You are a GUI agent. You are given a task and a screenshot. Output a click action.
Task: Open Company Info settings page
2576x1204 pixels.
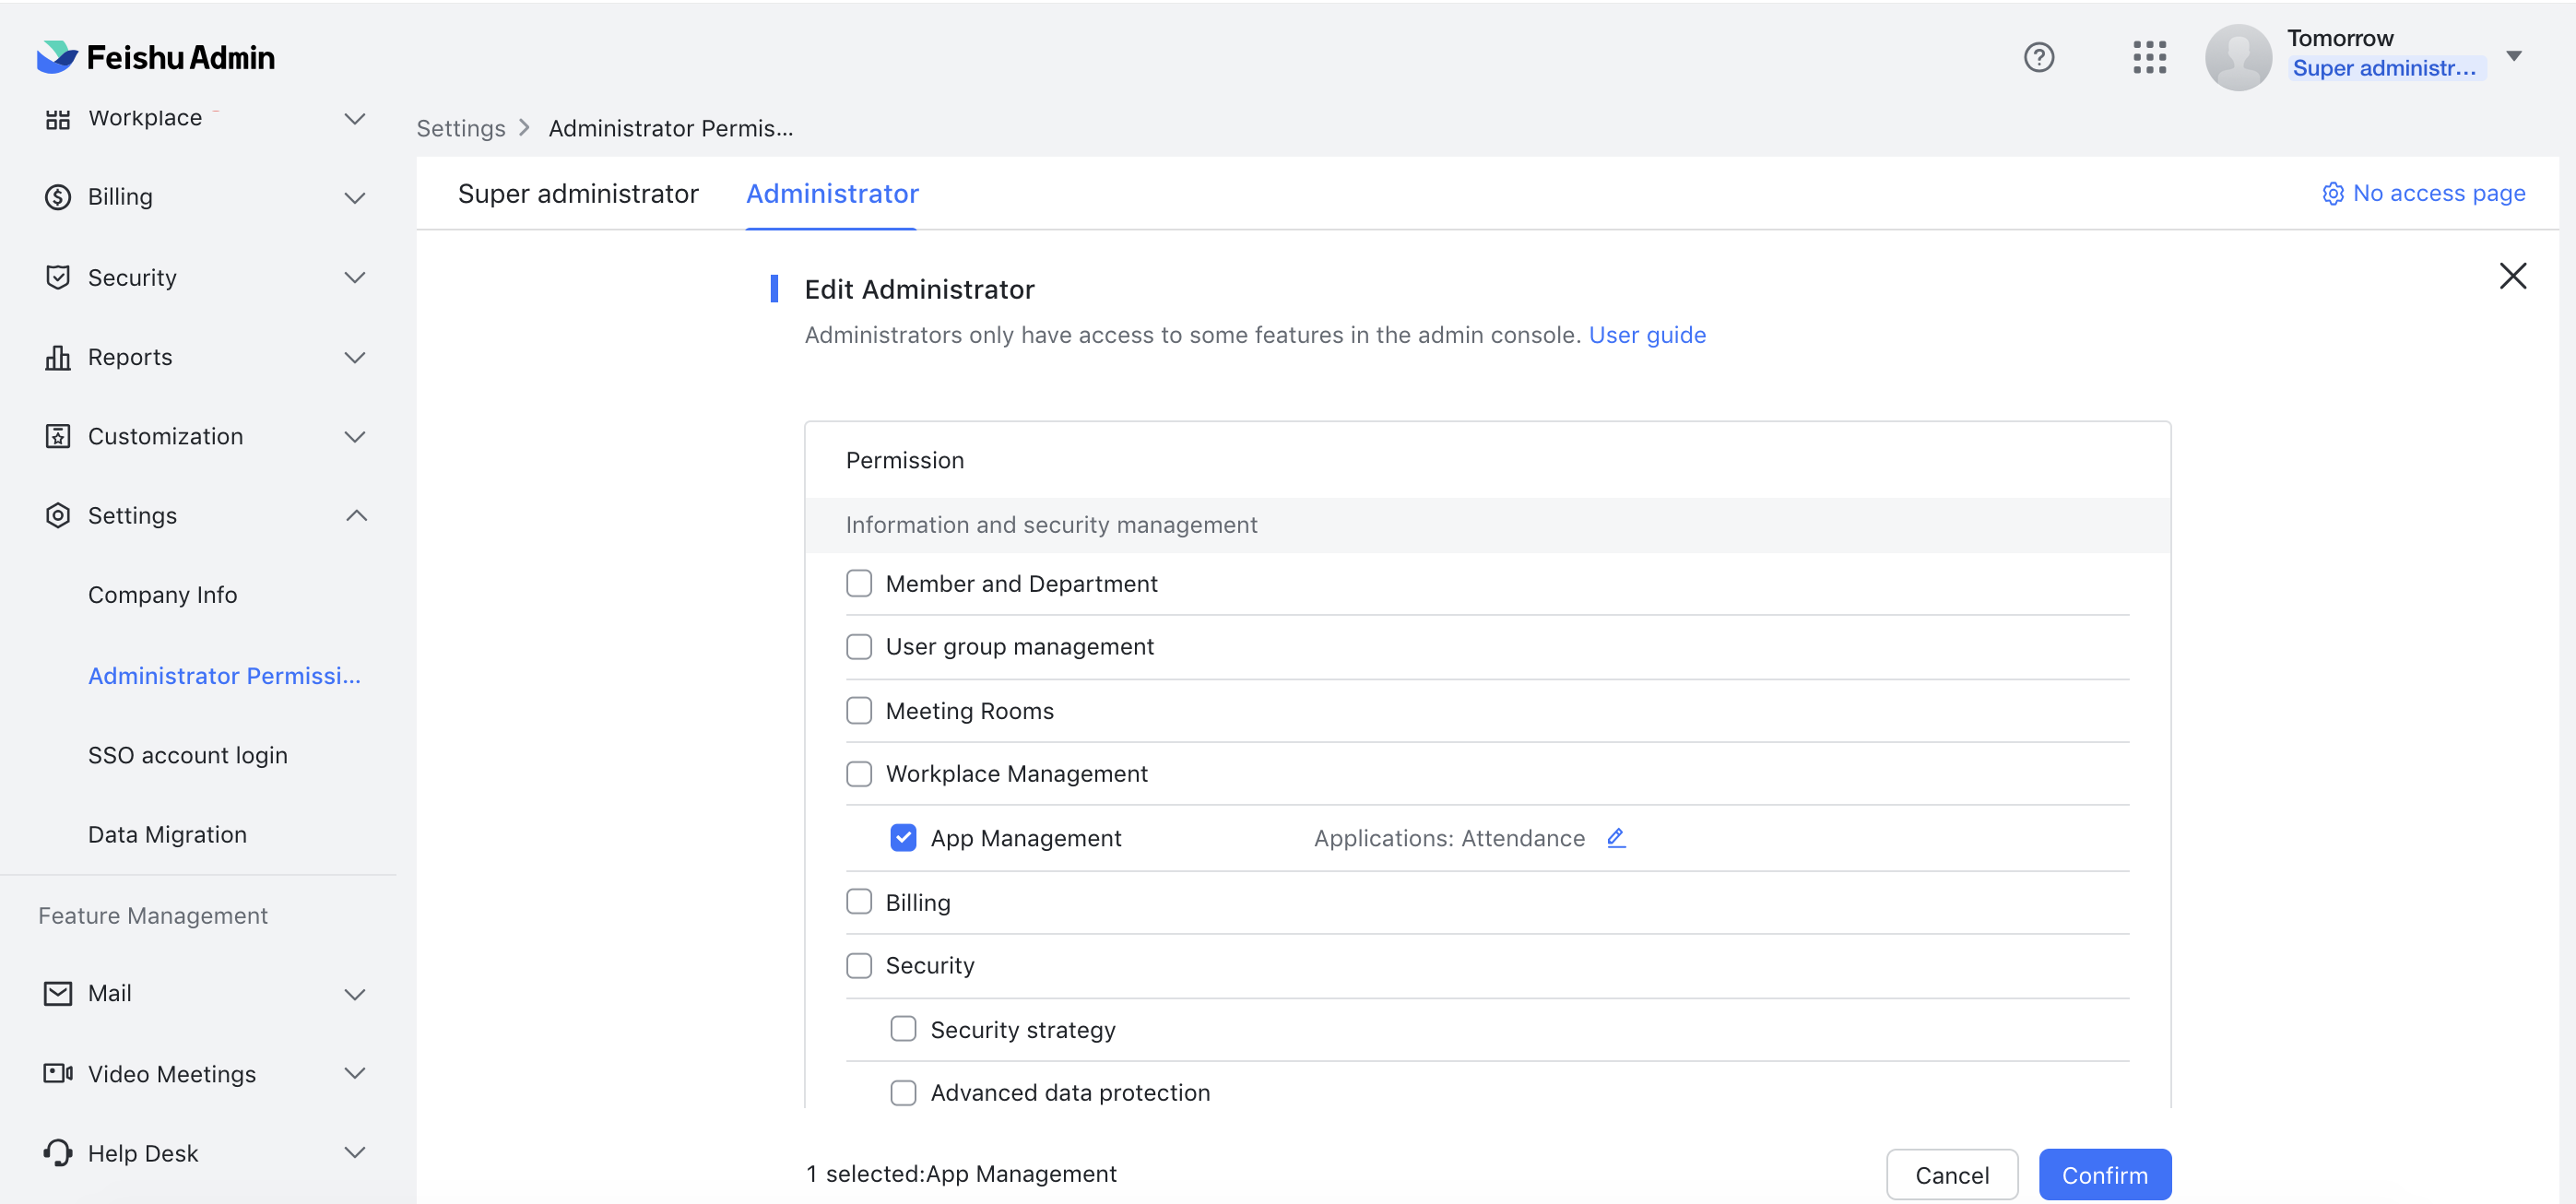163,595
